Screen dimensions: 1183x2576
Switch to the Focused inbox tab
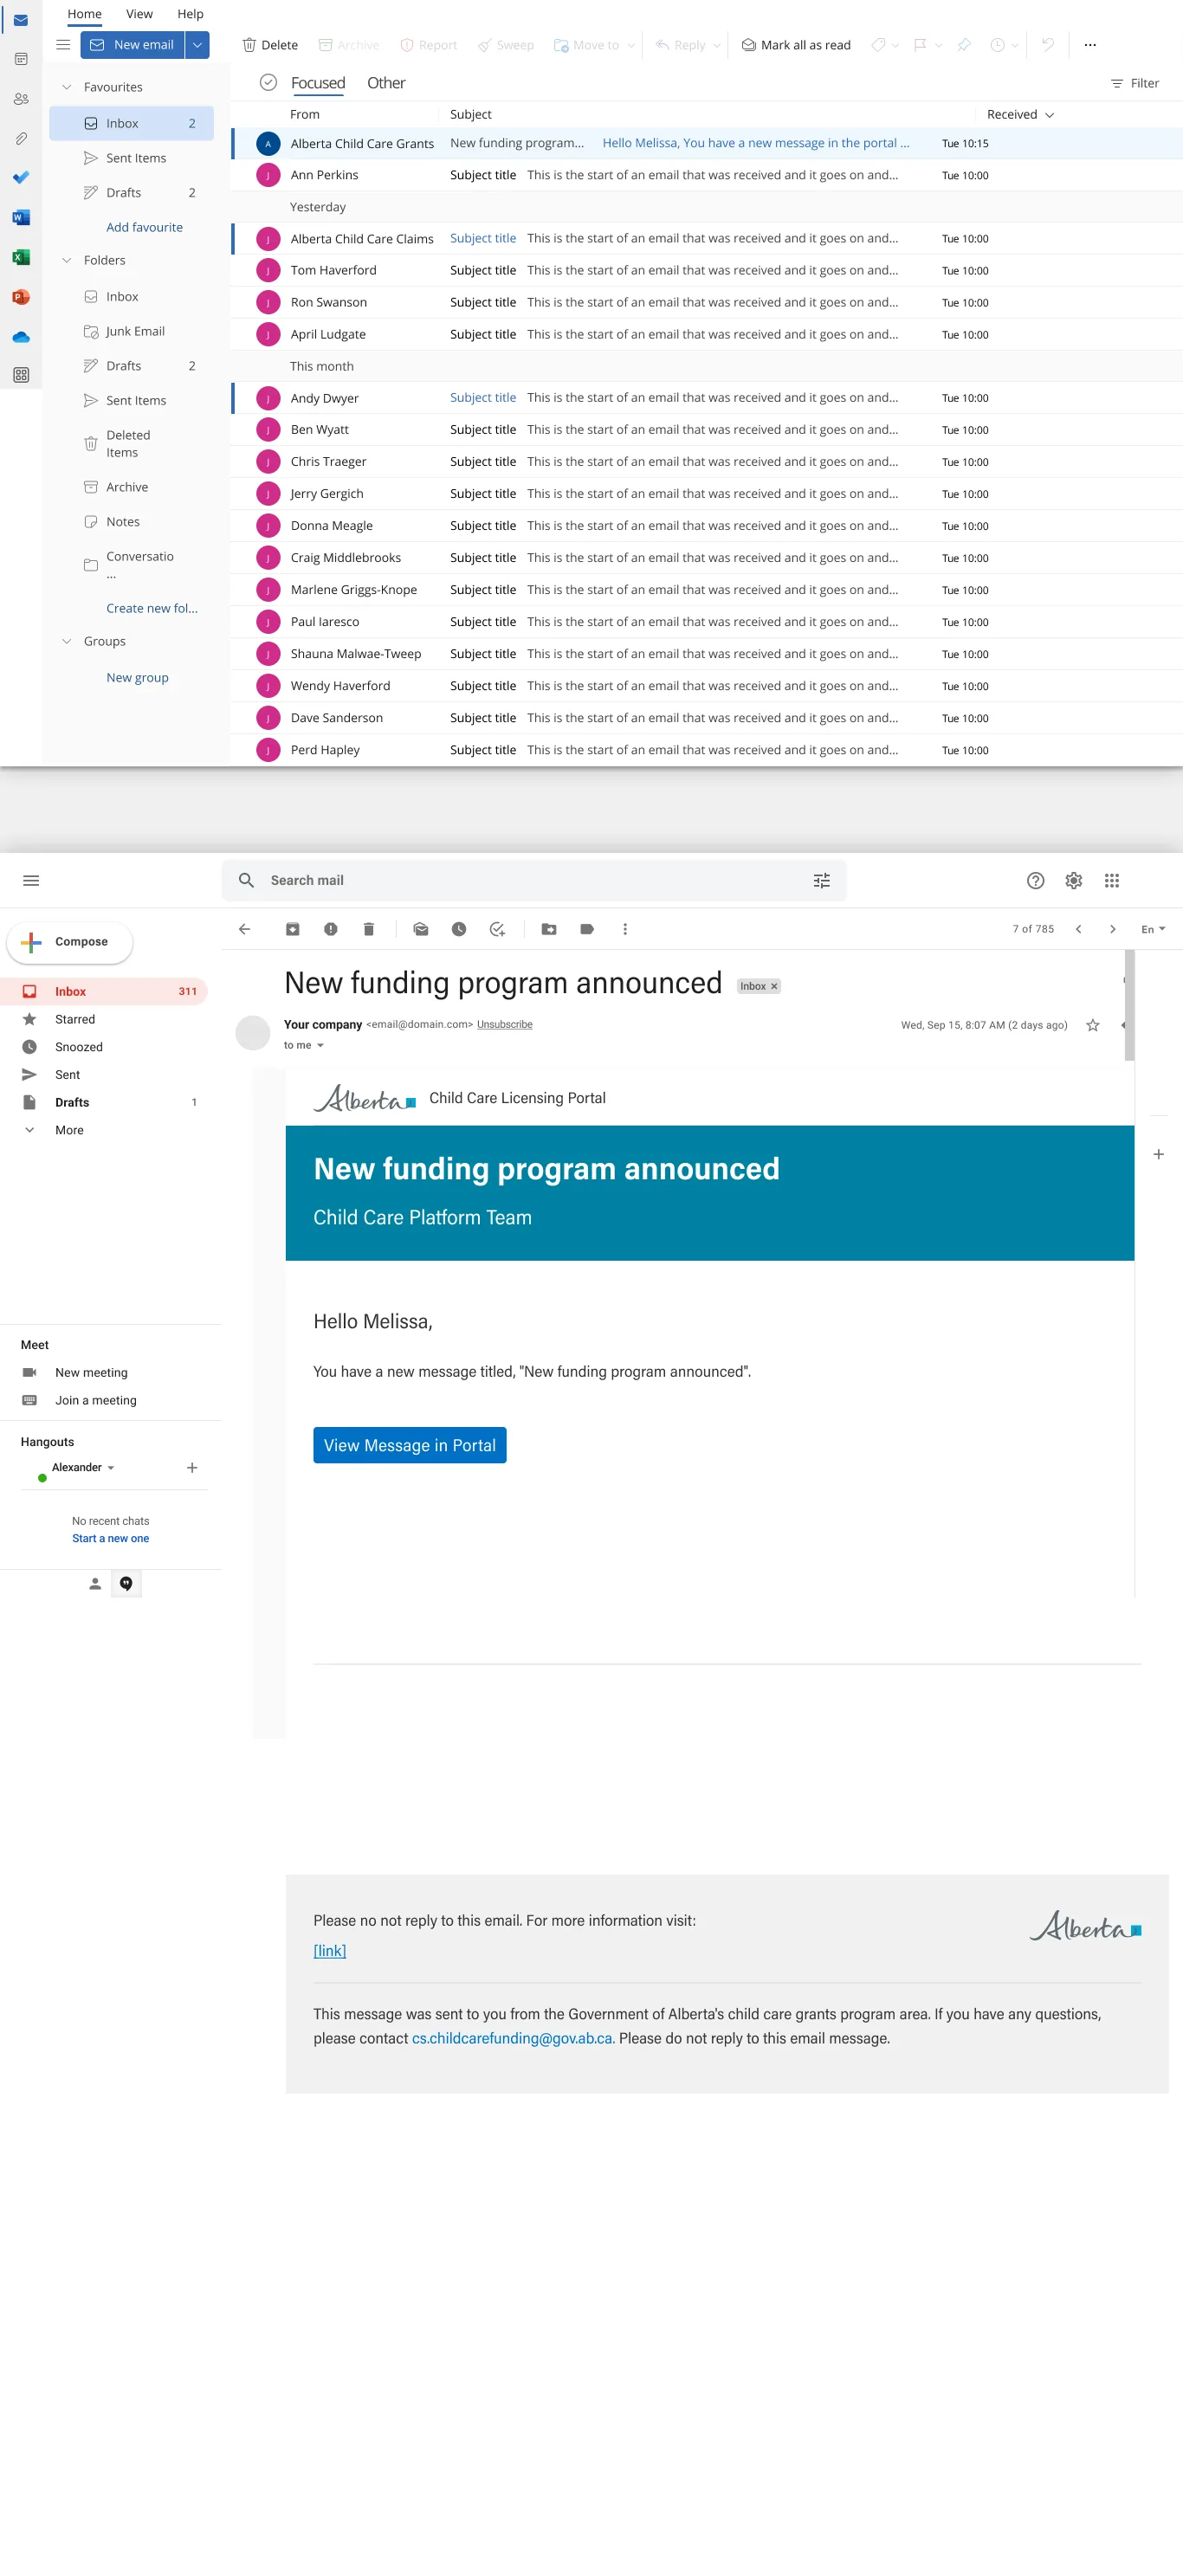point(318,83)
